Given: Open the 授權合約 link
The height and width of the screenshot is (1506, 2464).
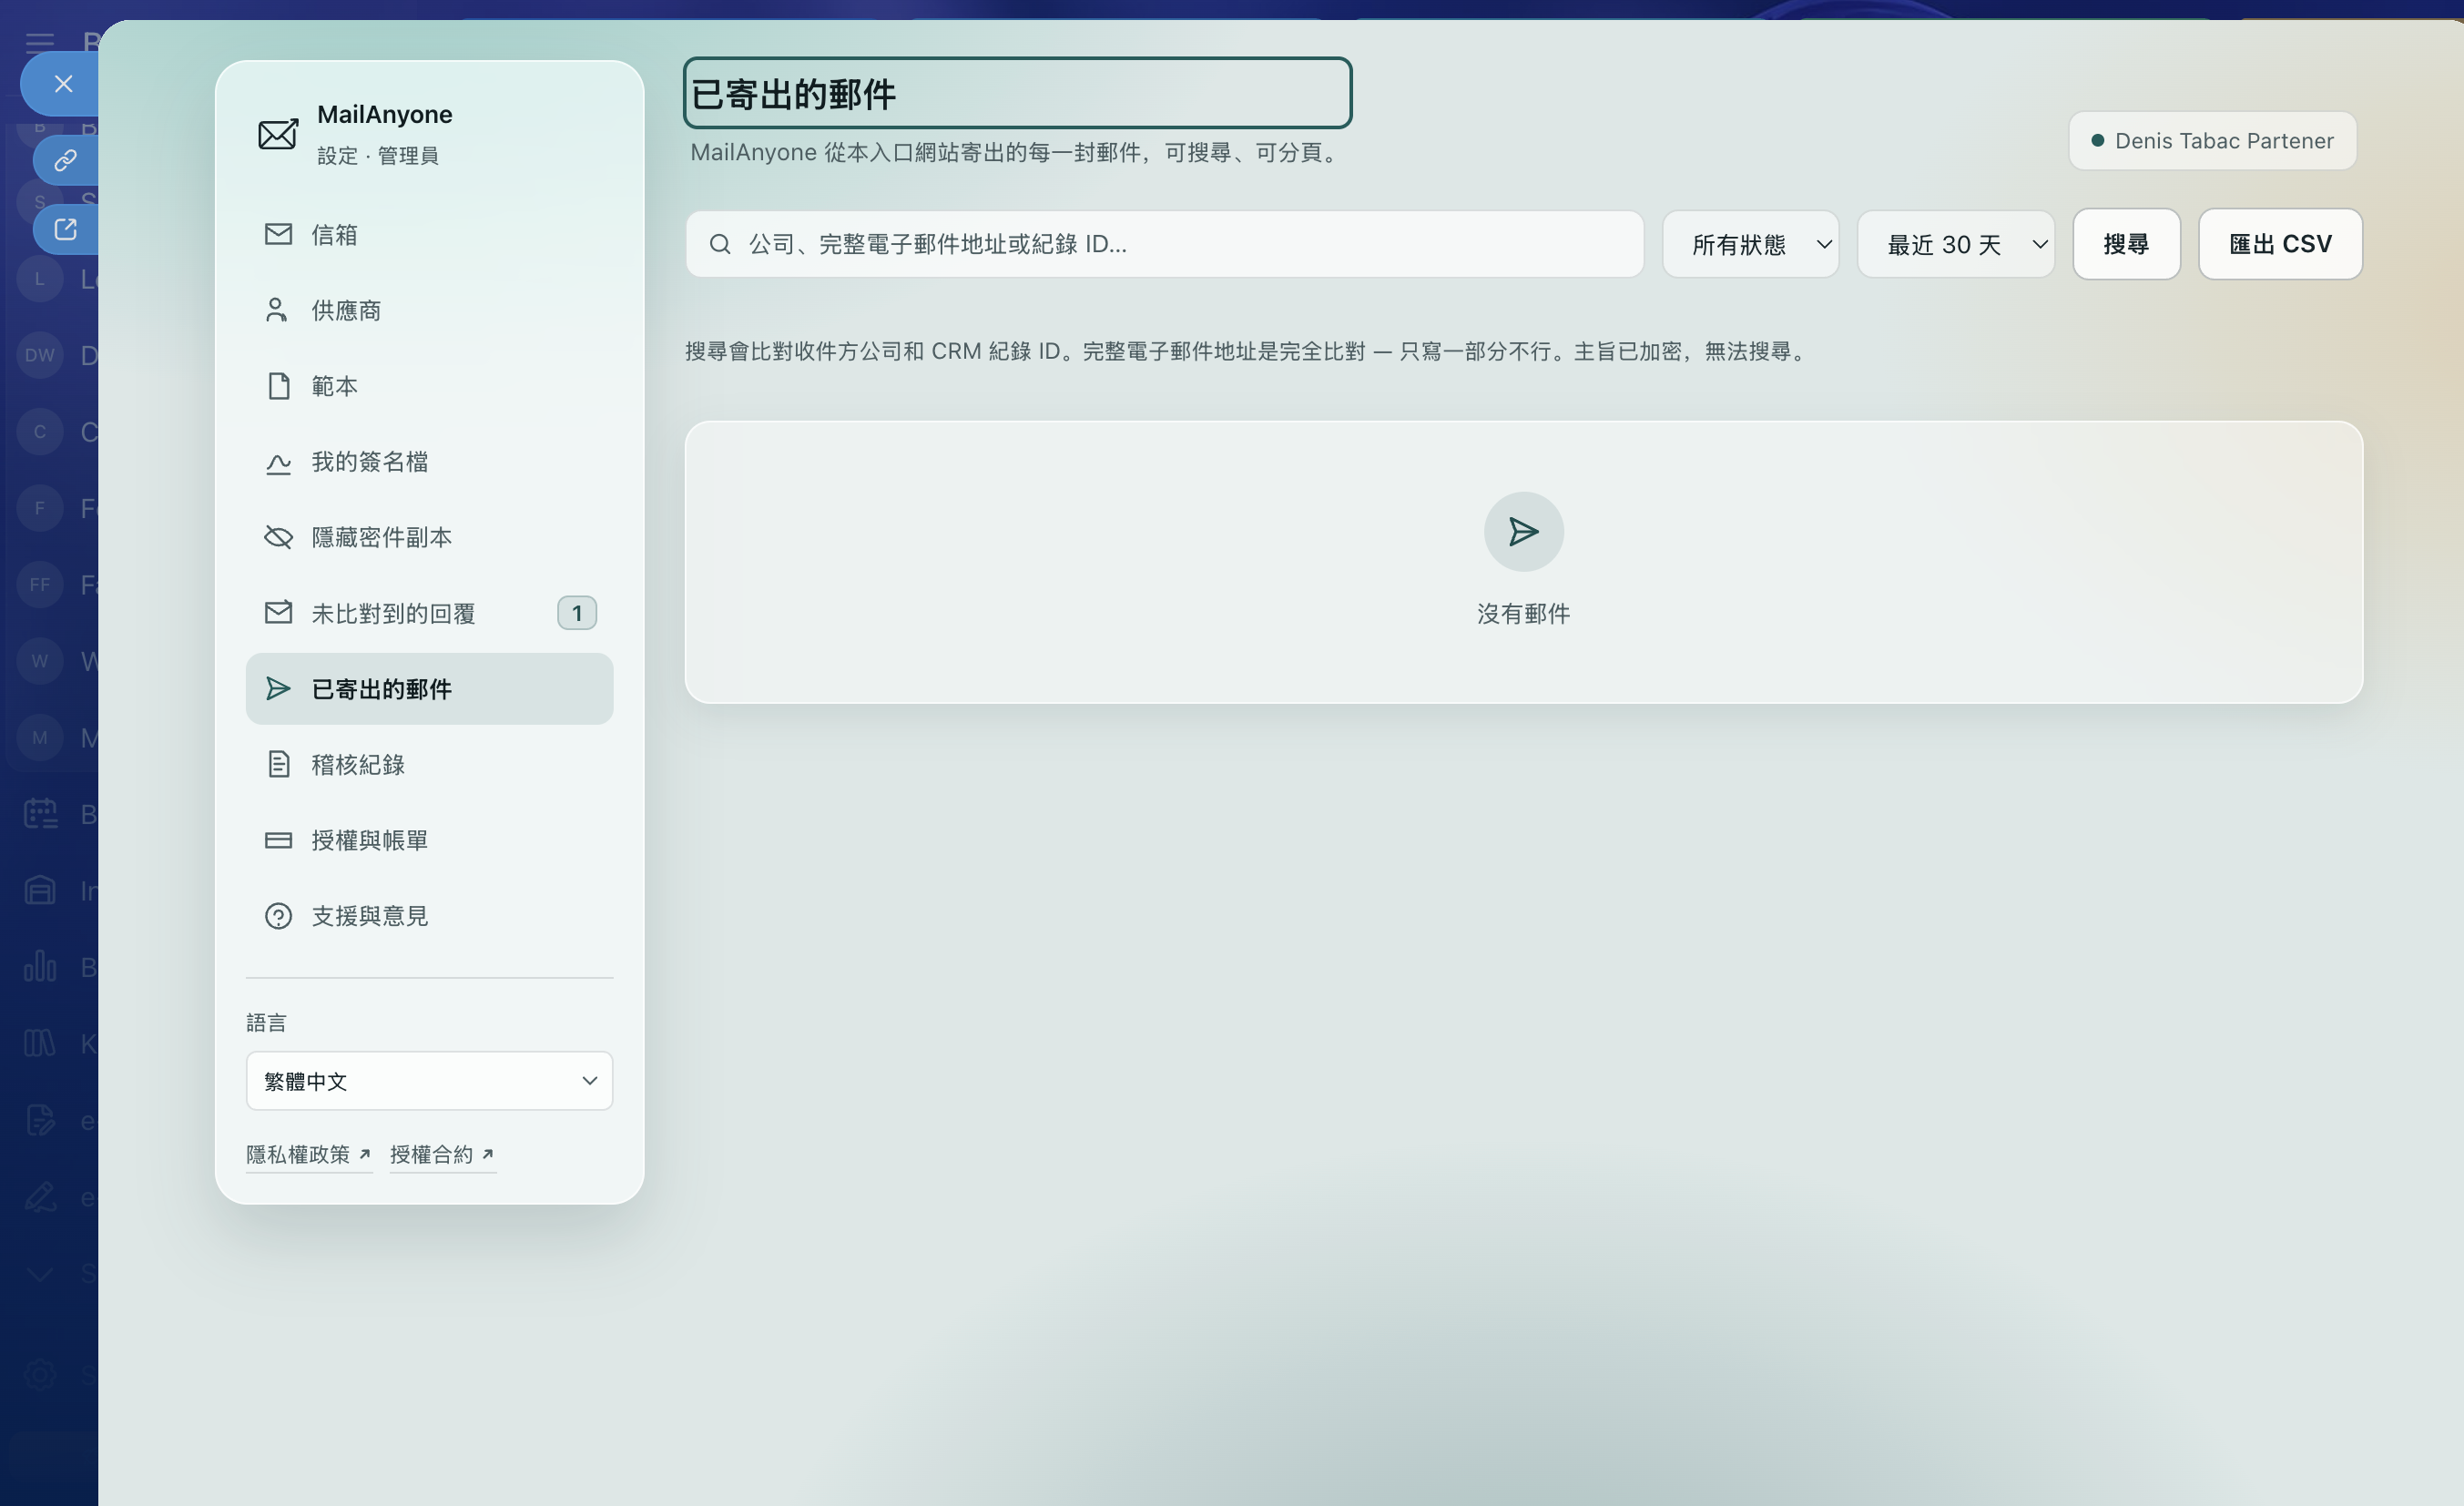Looking at the screenshot, I should pyautogui.click(x=443, y=1155).
